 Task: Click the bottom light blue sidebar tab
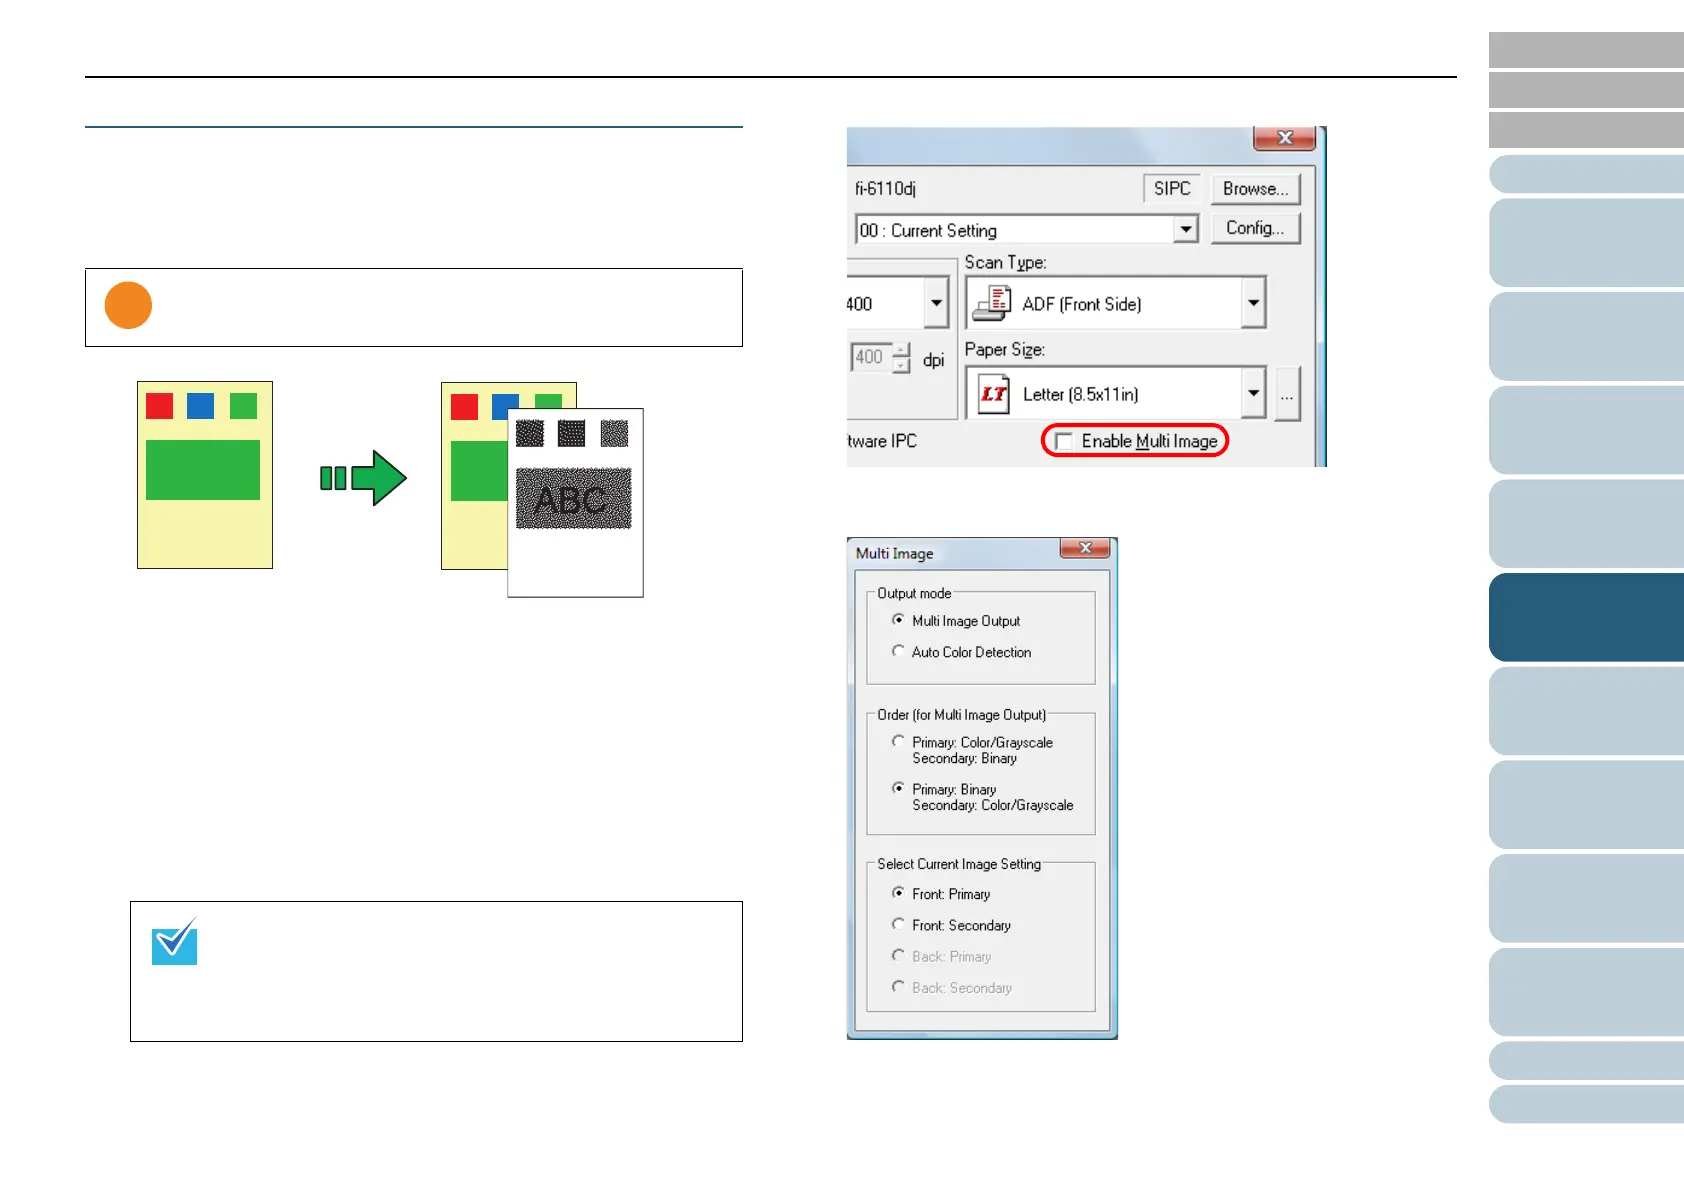point(1586,1105)
